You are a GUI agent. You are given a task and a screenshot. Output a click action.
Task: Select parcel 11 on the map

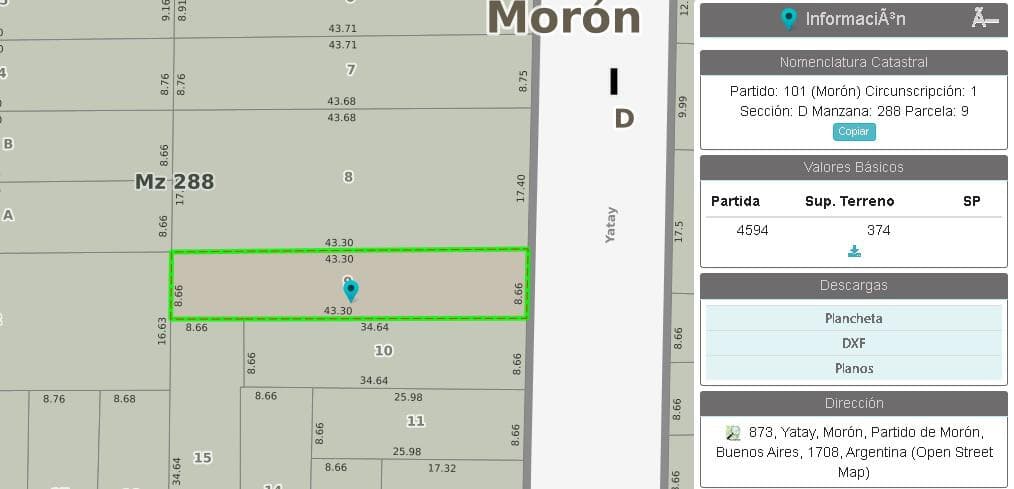point(415,421)
